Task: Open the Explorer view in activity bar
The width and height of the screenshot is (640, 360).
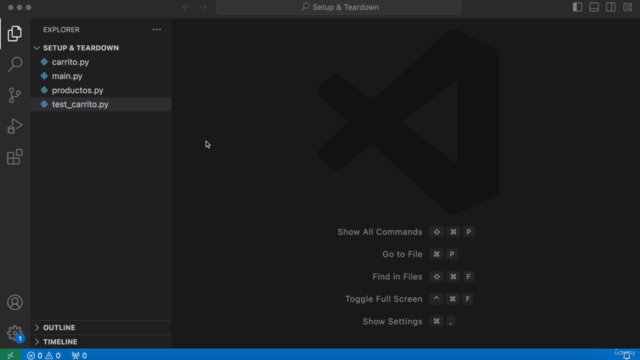Action: 15,33
